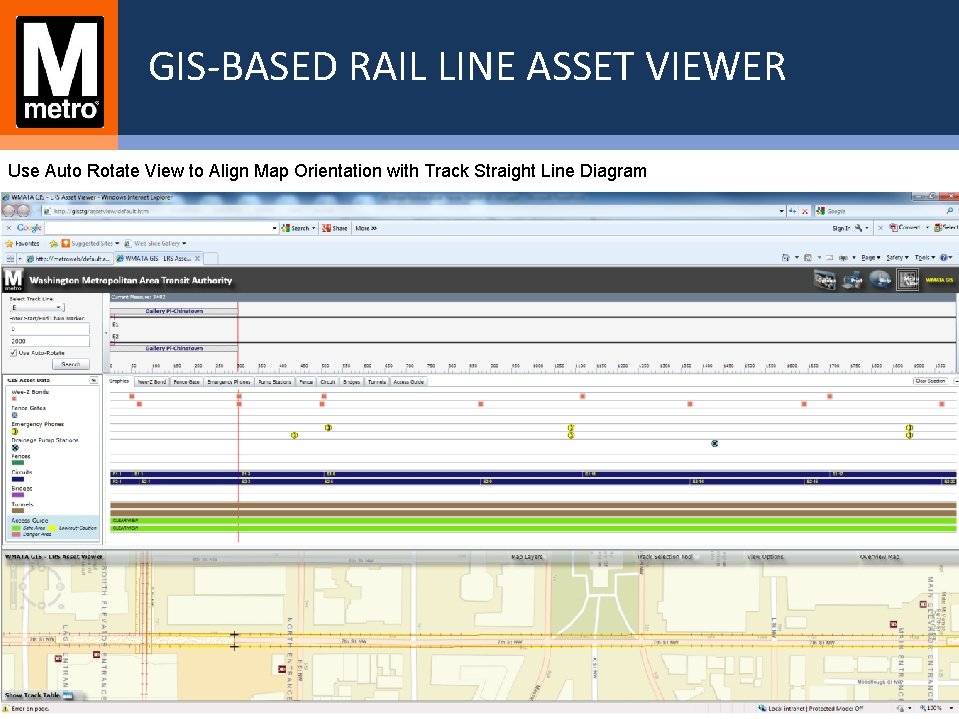This screenshot has height=719, width=959.
Task: Click Google toolbar Share button
Action: click(x=335, y=228)
